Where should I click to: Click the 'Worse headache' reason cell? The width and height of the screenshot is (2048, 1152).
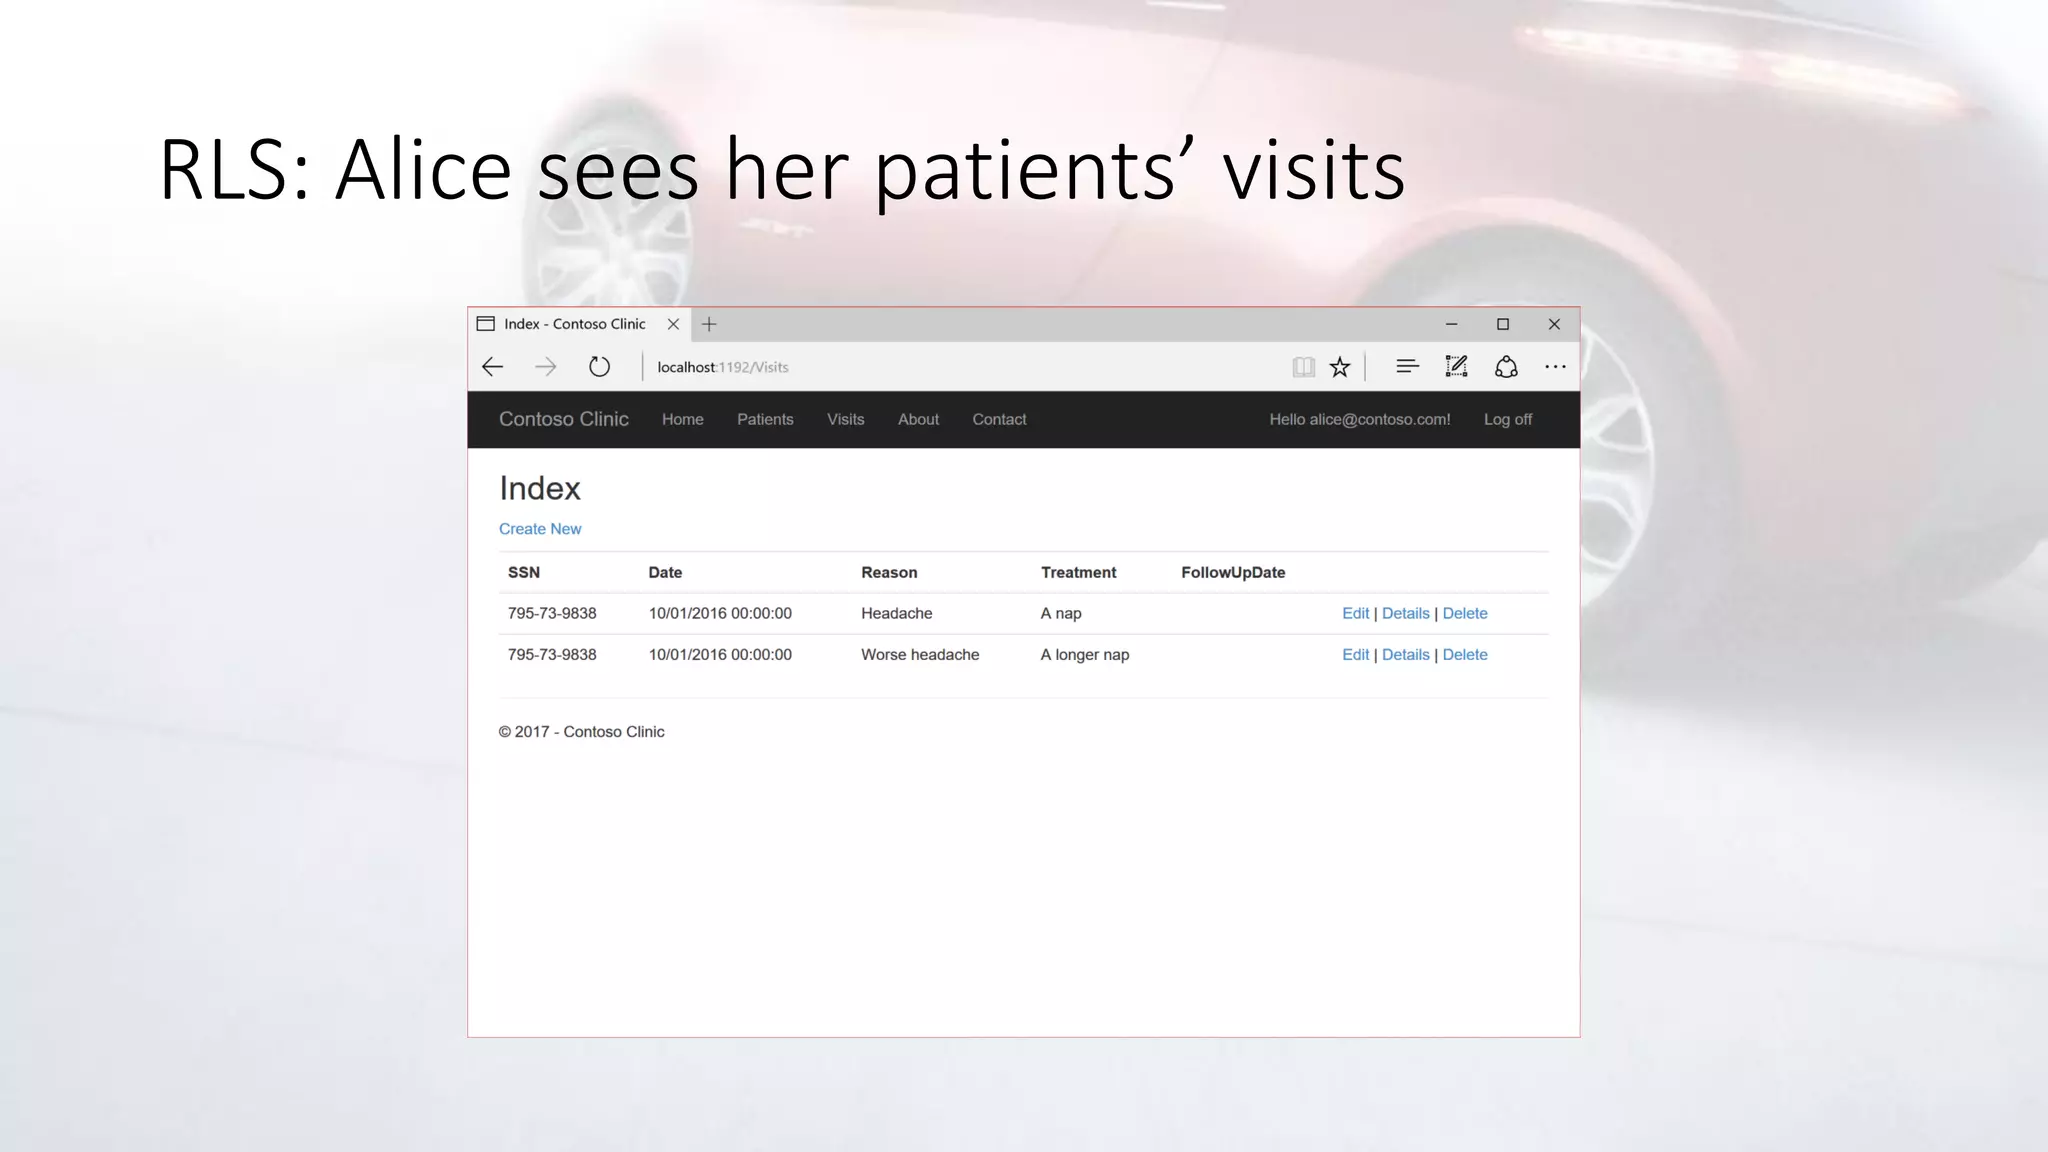[x=920, y=654]
